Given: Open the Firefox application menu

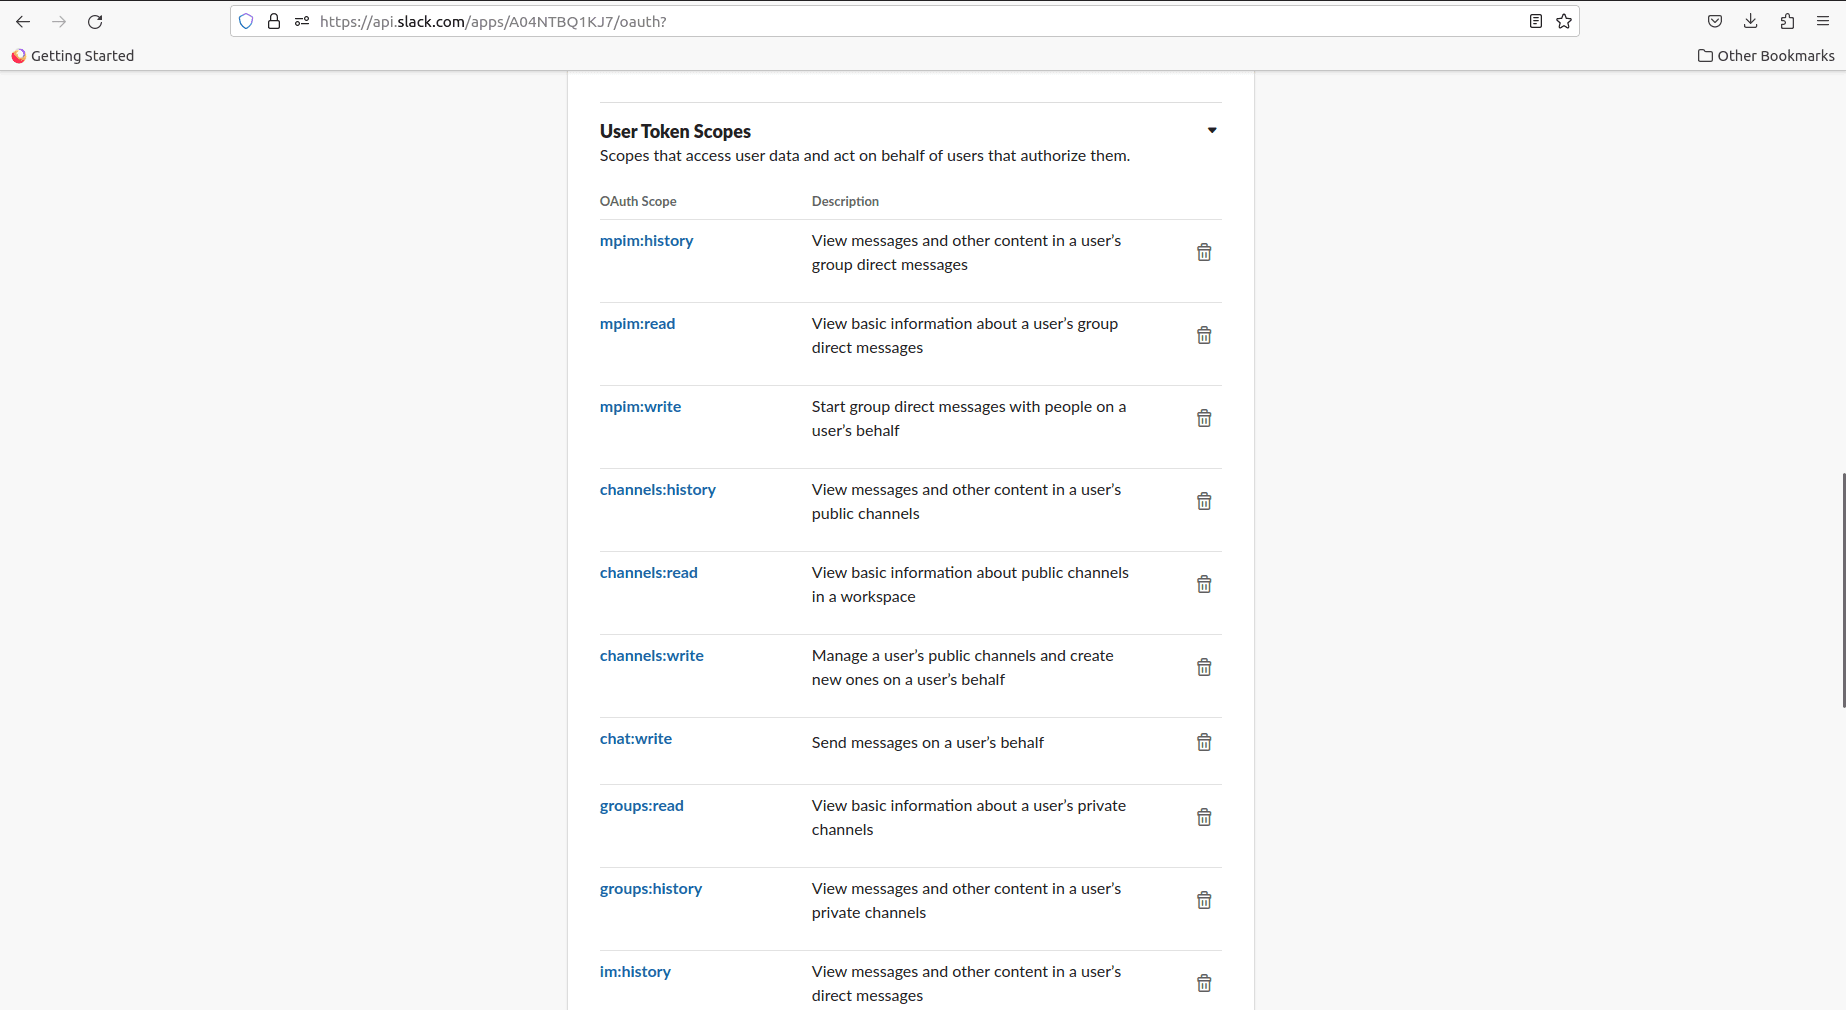Looking at the screenshot, I should pos(1823,21).
